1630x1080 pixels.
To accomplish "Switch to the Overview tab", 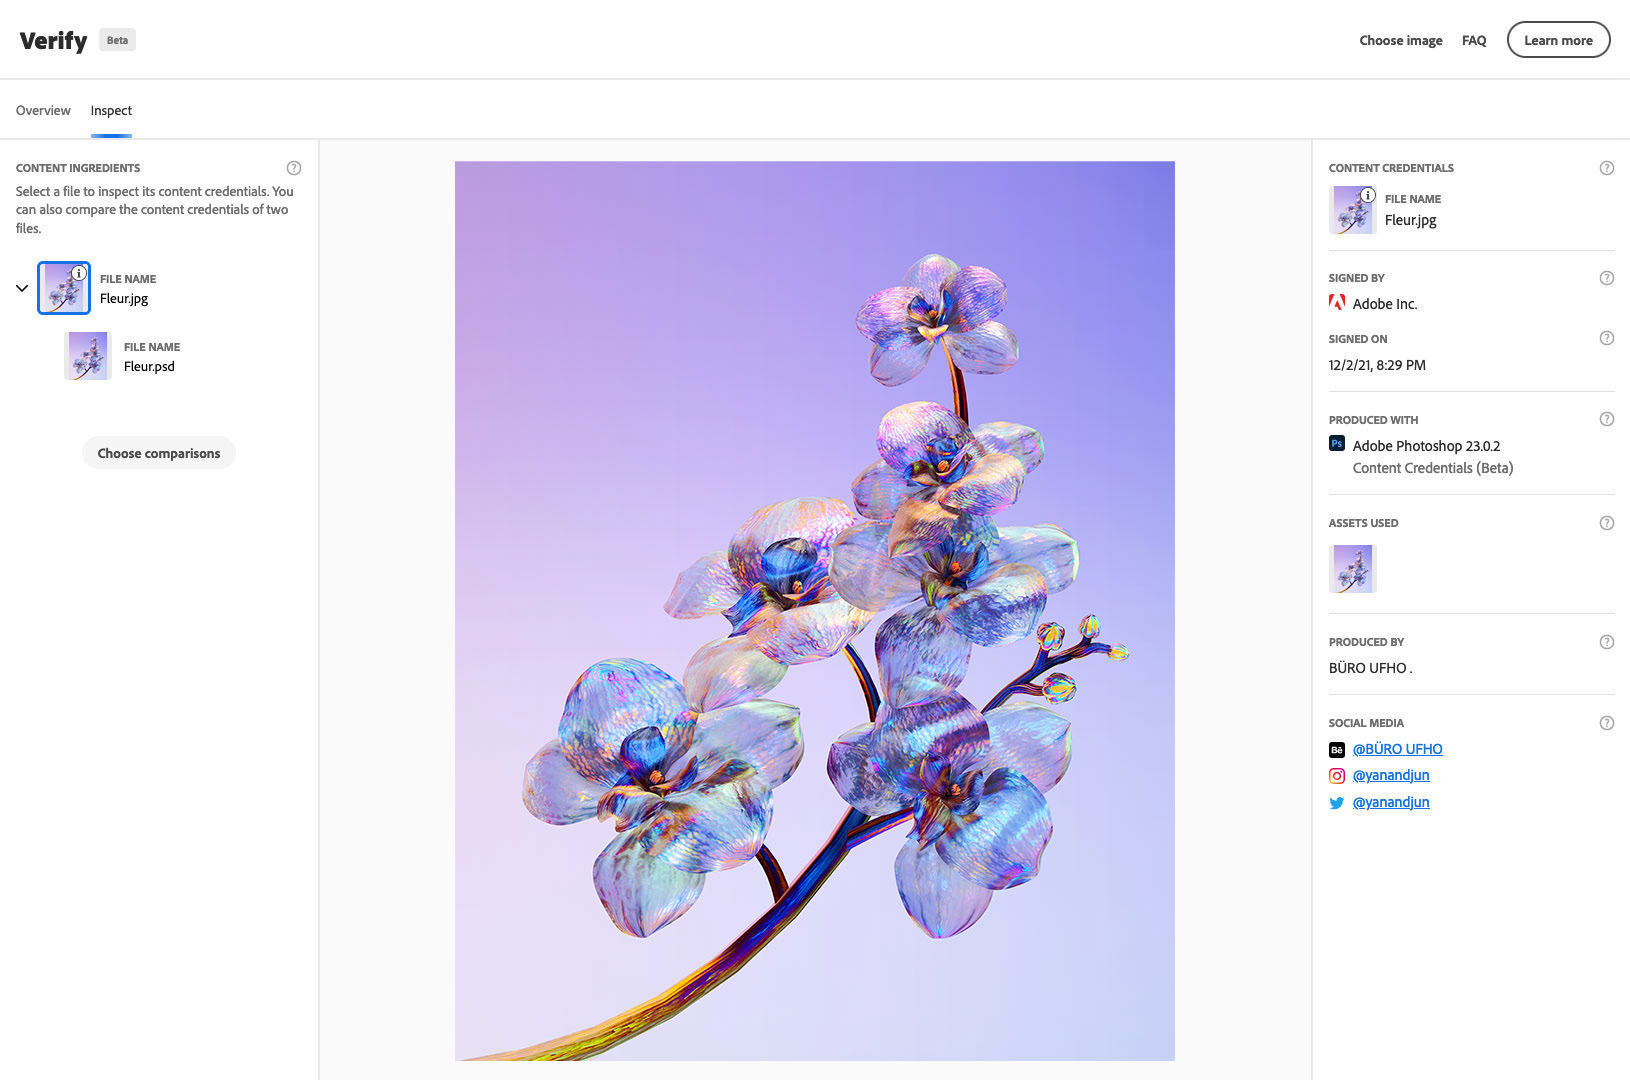I will click(43, 110).
